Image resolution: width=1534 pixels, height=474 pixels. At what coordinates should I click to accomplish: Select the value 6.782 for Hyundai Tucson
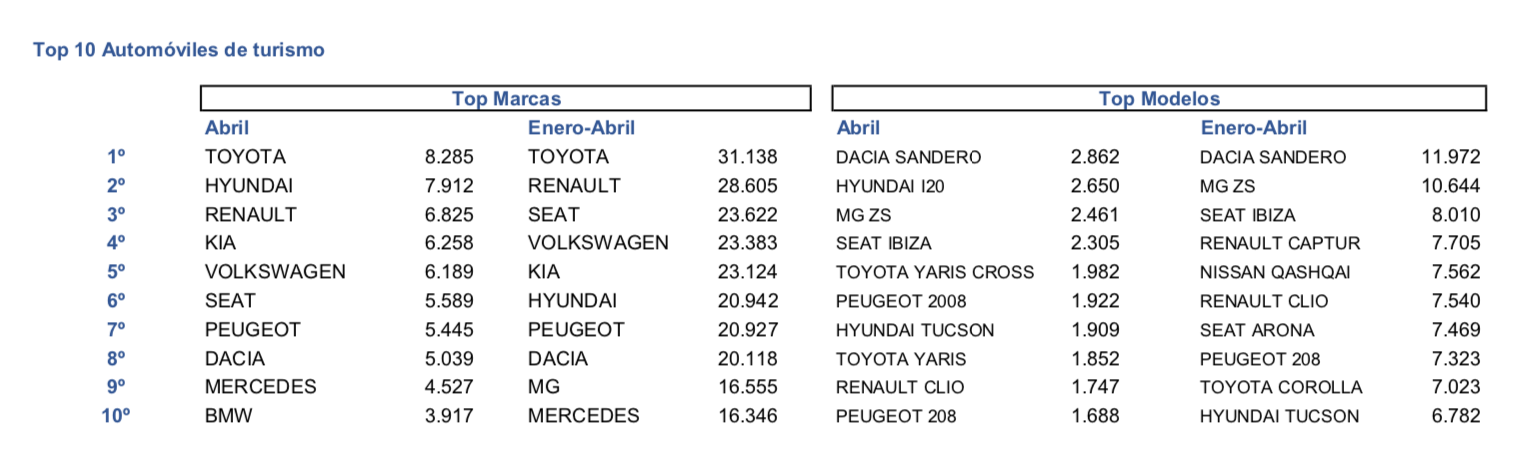pyautogui.click(x=1456, y=416)
